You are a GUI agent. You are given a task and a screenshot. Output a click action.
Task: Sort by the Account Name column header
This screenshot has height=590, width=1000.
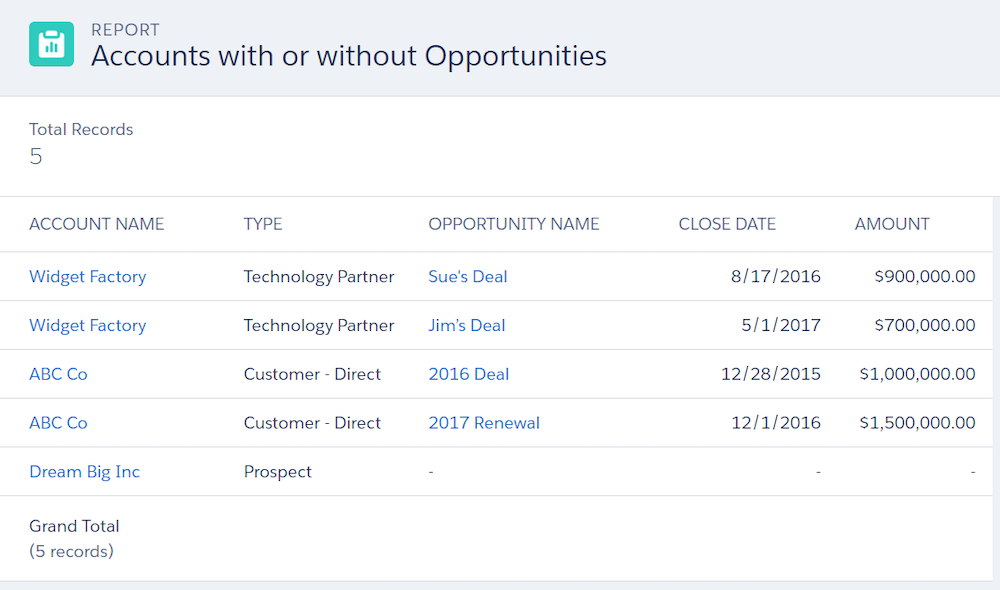(96, 224)
